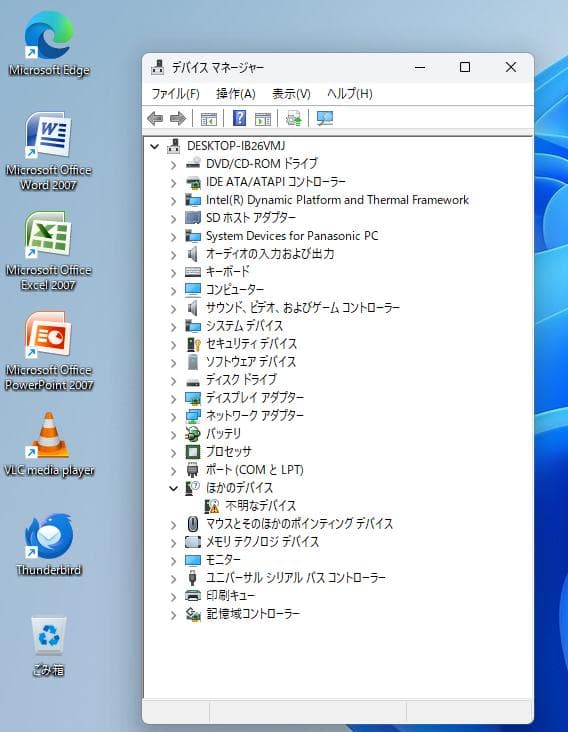Screen dimensions: 568x732
Task: Open the 表示(V) menu
Action: (291, 94)
